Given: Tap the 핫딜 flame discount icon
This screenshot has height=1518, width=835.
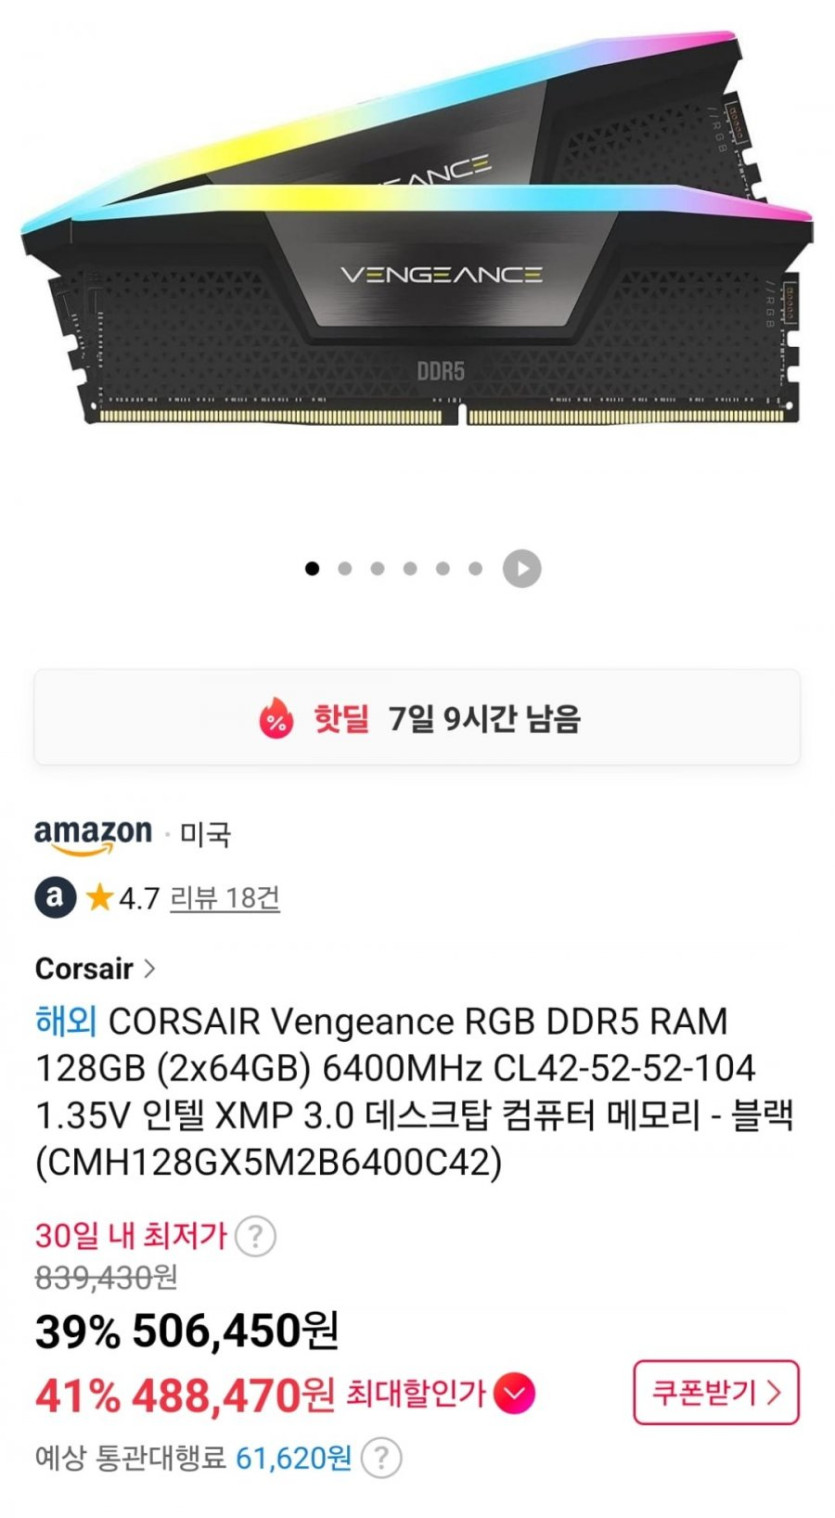Looking at the screenshot, I should (x=276, y=718).
